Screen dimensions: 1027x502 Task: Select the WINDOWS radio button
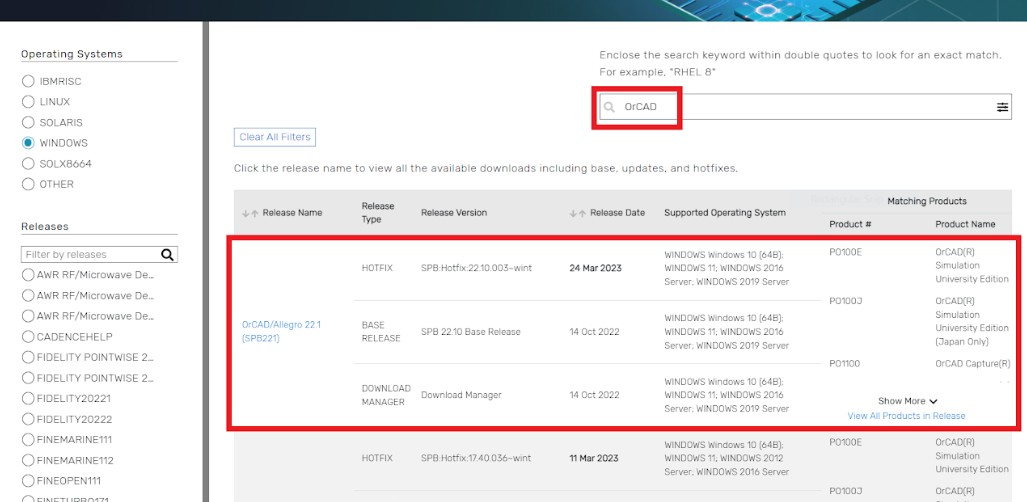pos(28,143)
